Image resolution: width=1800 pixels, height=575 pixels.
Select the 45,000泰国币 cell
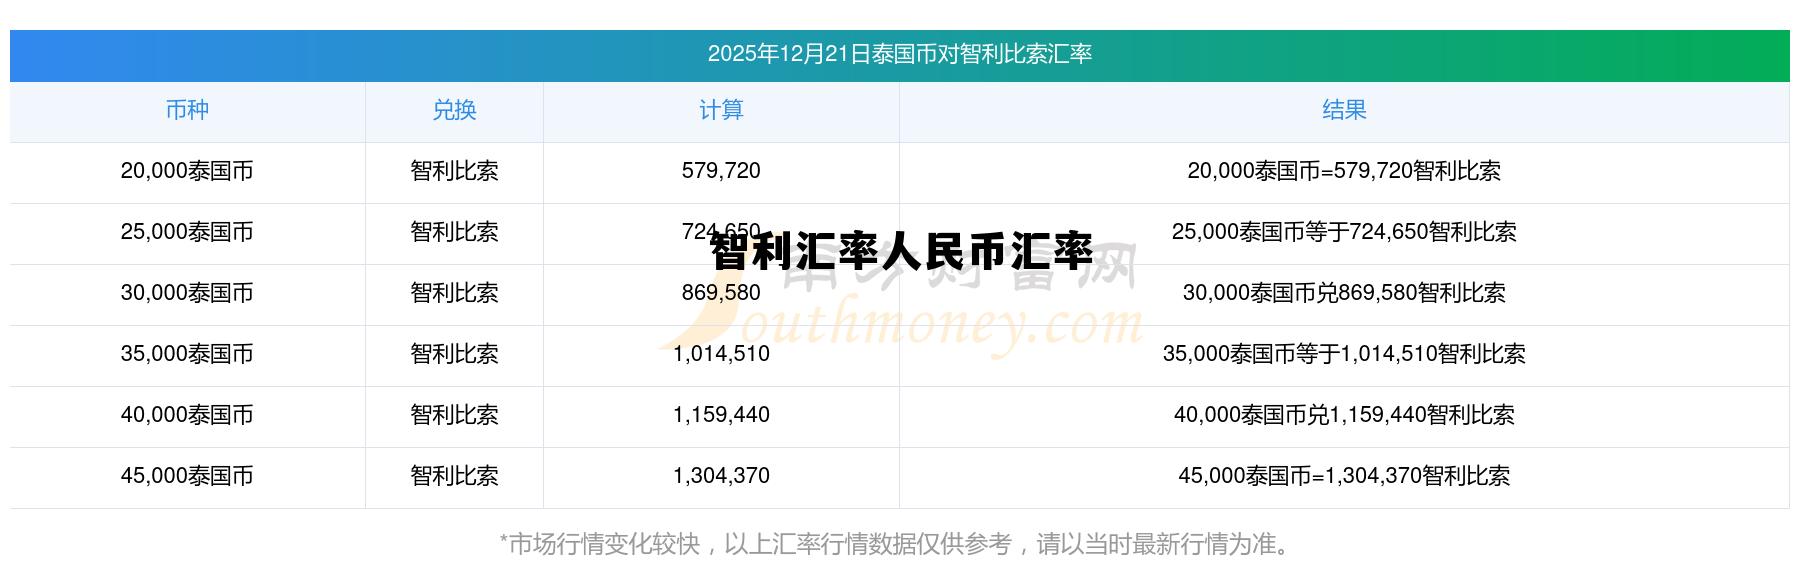pos(187,476)
